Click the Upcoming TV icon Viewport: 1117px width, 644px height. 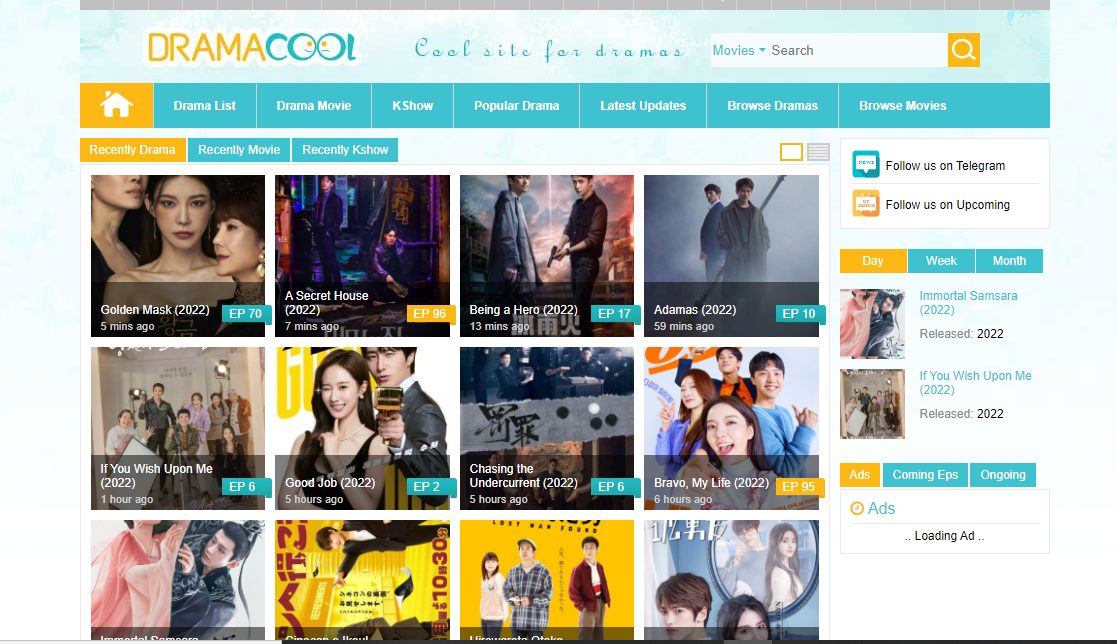coord(866,204)
